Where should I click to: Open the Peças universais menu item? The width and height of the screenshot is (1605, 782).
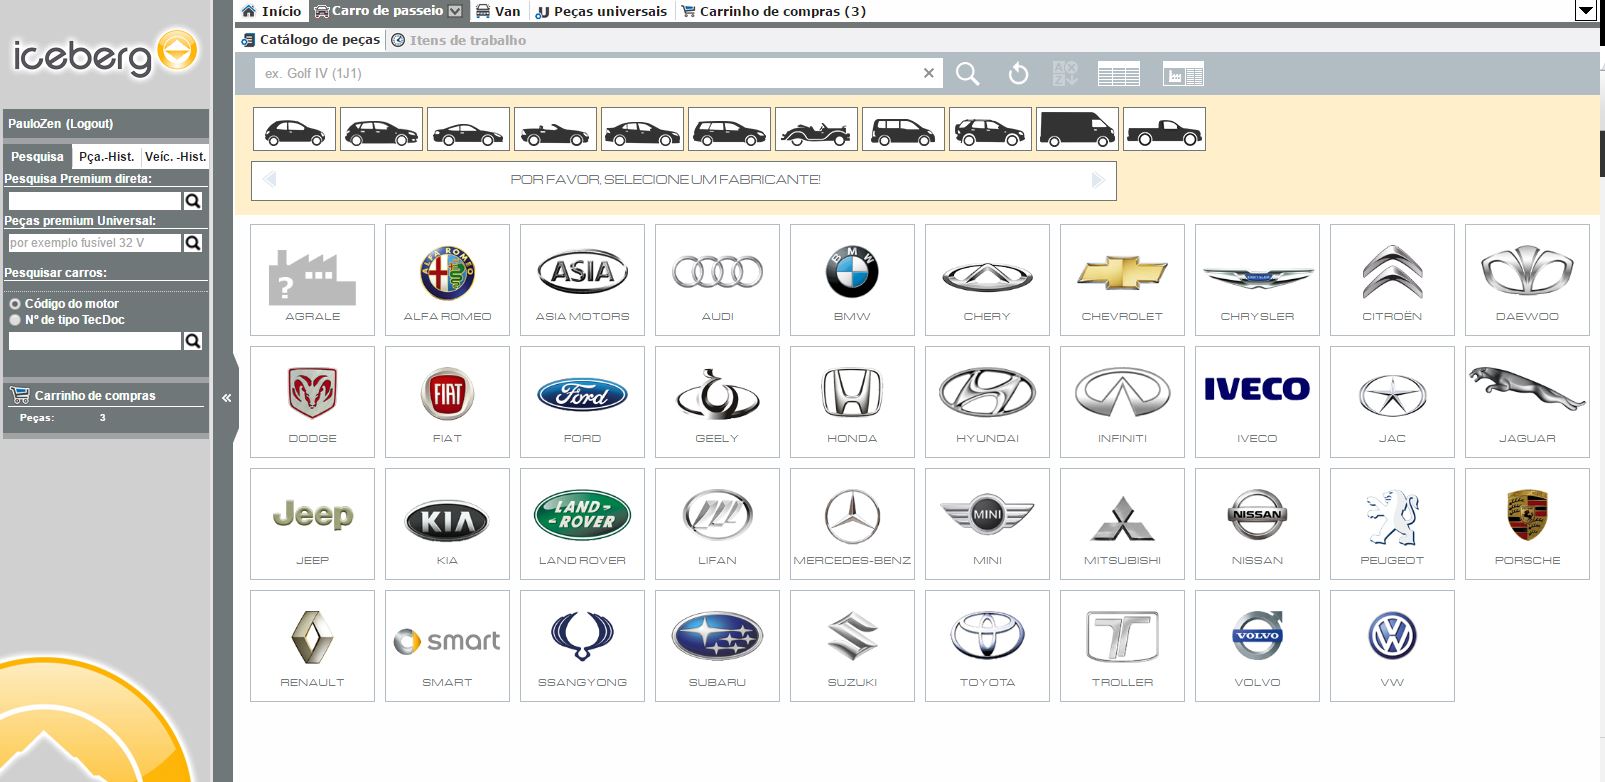[601, 11]
